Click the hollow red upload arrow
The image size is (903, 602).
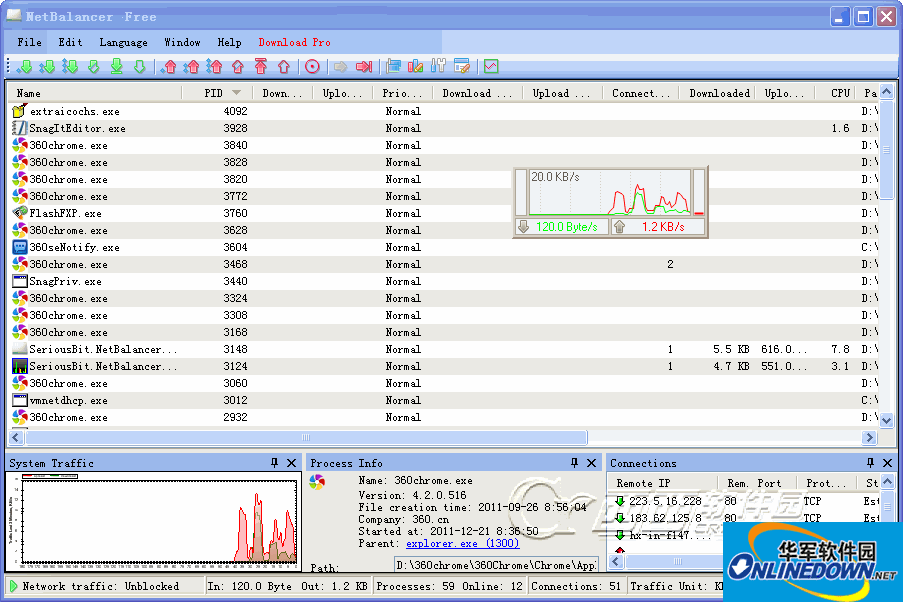pos(284,67)
